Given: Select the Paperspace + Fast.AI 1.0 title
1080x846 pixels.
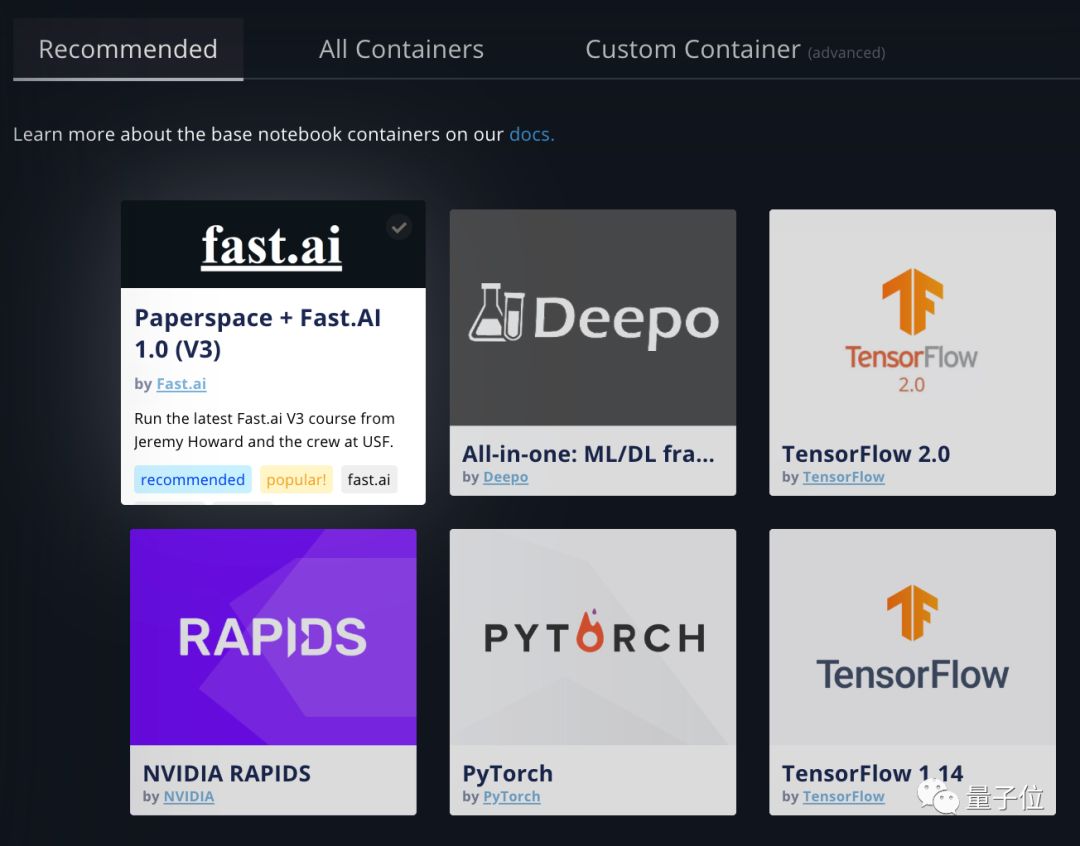Looking at the screenshot, I should coord(257,333).
